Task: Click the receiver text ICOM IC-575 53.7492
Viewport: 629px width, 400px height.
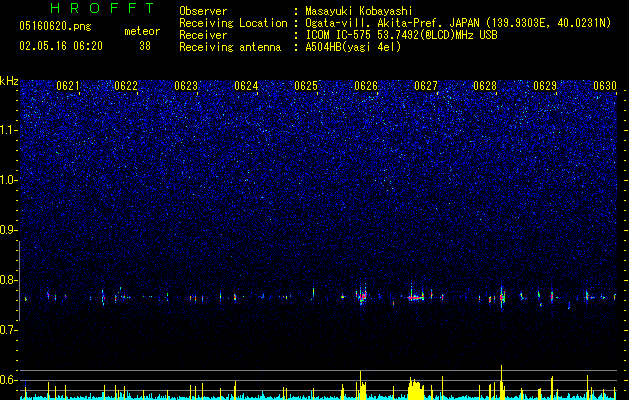Action: click(x=360, y=35)
